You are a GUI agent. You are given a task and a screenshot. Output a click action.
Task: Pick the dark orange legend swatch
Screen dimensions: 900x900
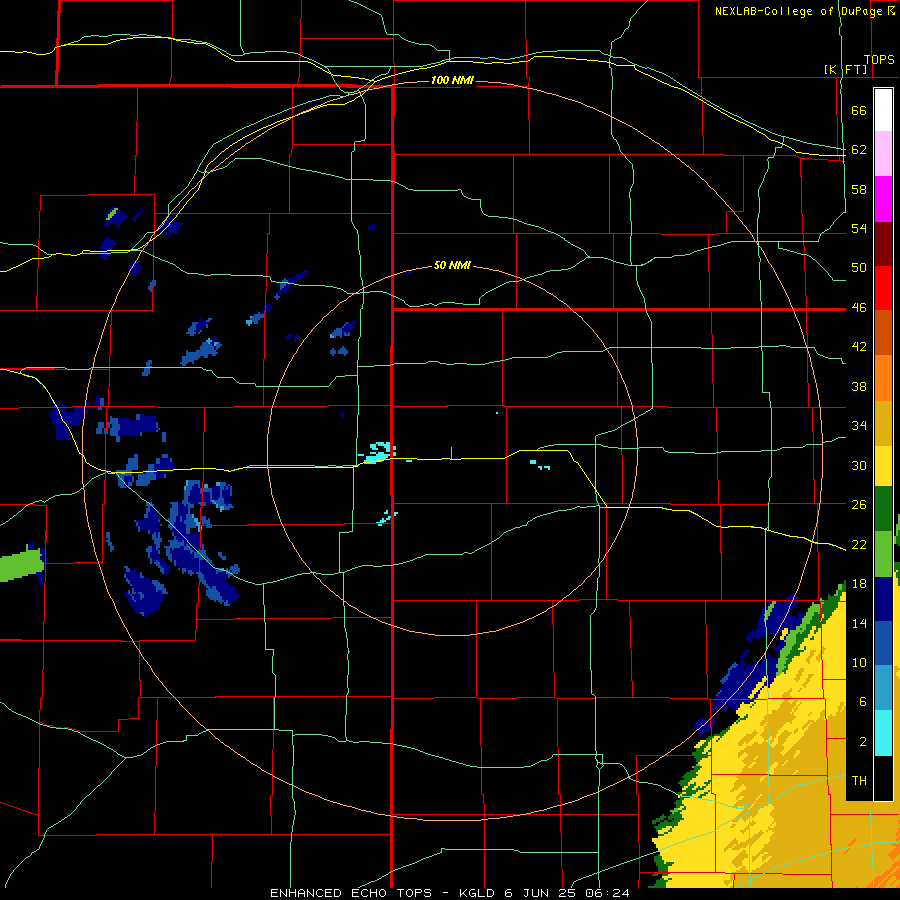(x=883, y=333)
